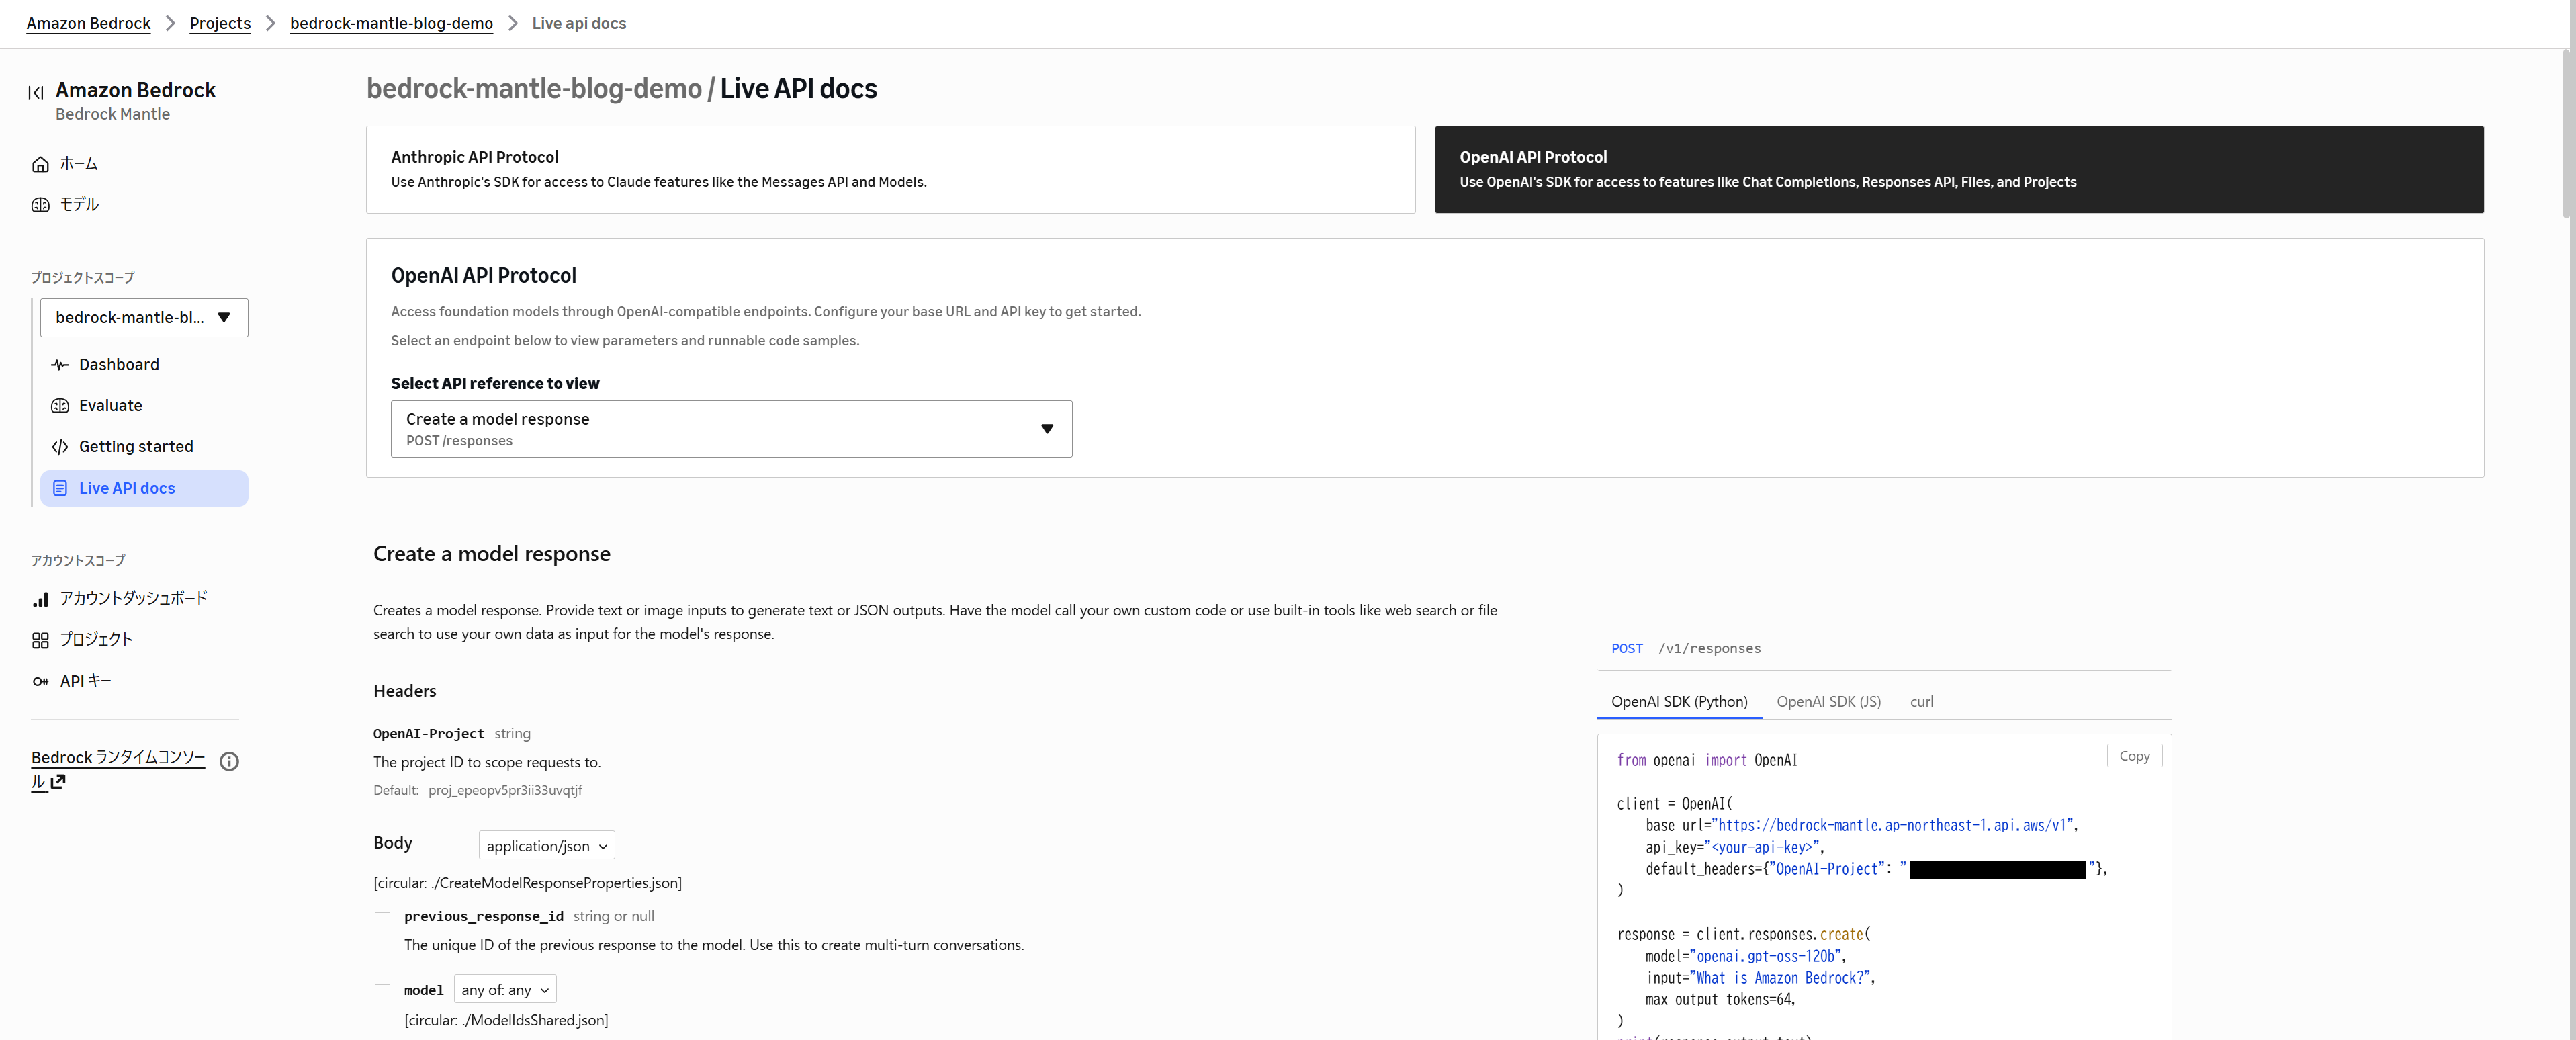Copy the Python code sample
Screen dimensions: 2576x1040
tap(2134, 756)
